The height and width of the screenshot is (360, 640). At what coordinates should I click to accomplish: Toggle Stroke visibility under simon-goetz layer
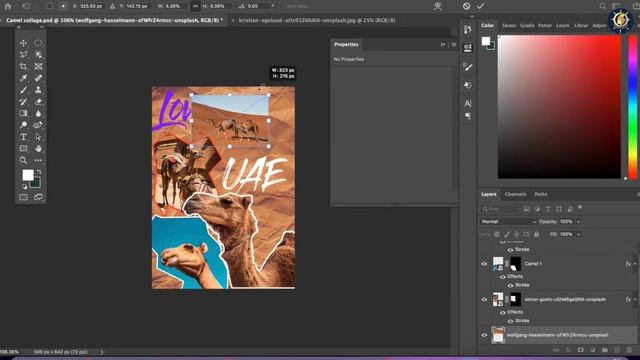click(x=510, y=321)
